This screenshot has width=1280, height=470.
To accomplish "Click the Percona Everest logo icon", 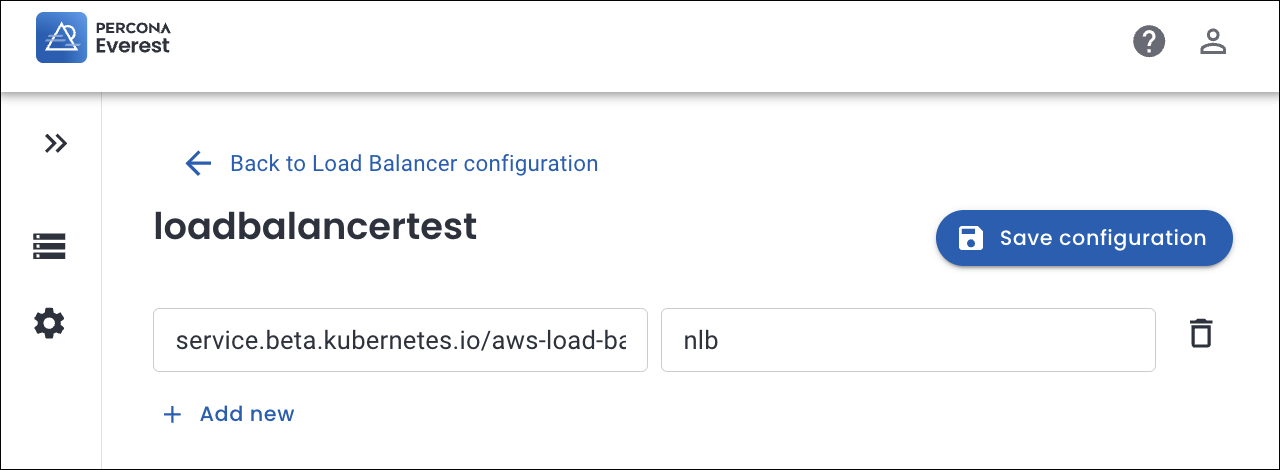I will click(x=61, y=38).
